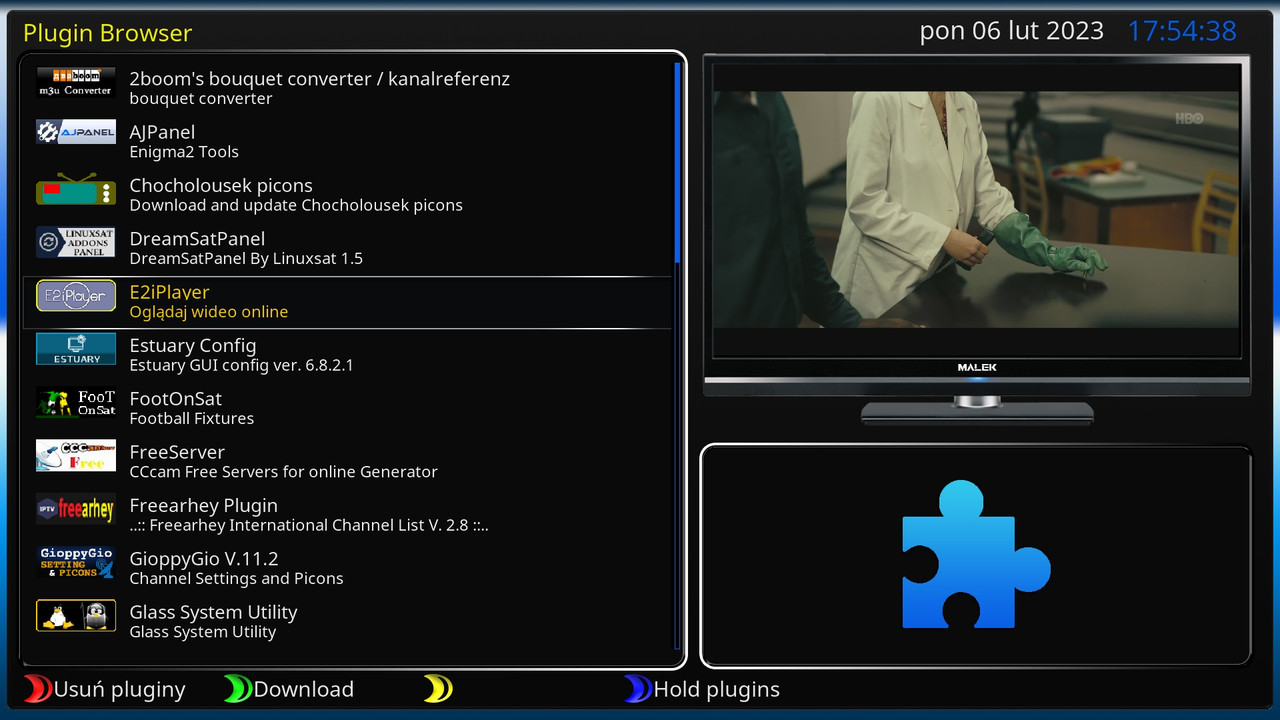Image resolution: width=1280 pixels, height=720 pixels.
Task: Select "Usuń pluginy" option
Action: click(120, 690)
